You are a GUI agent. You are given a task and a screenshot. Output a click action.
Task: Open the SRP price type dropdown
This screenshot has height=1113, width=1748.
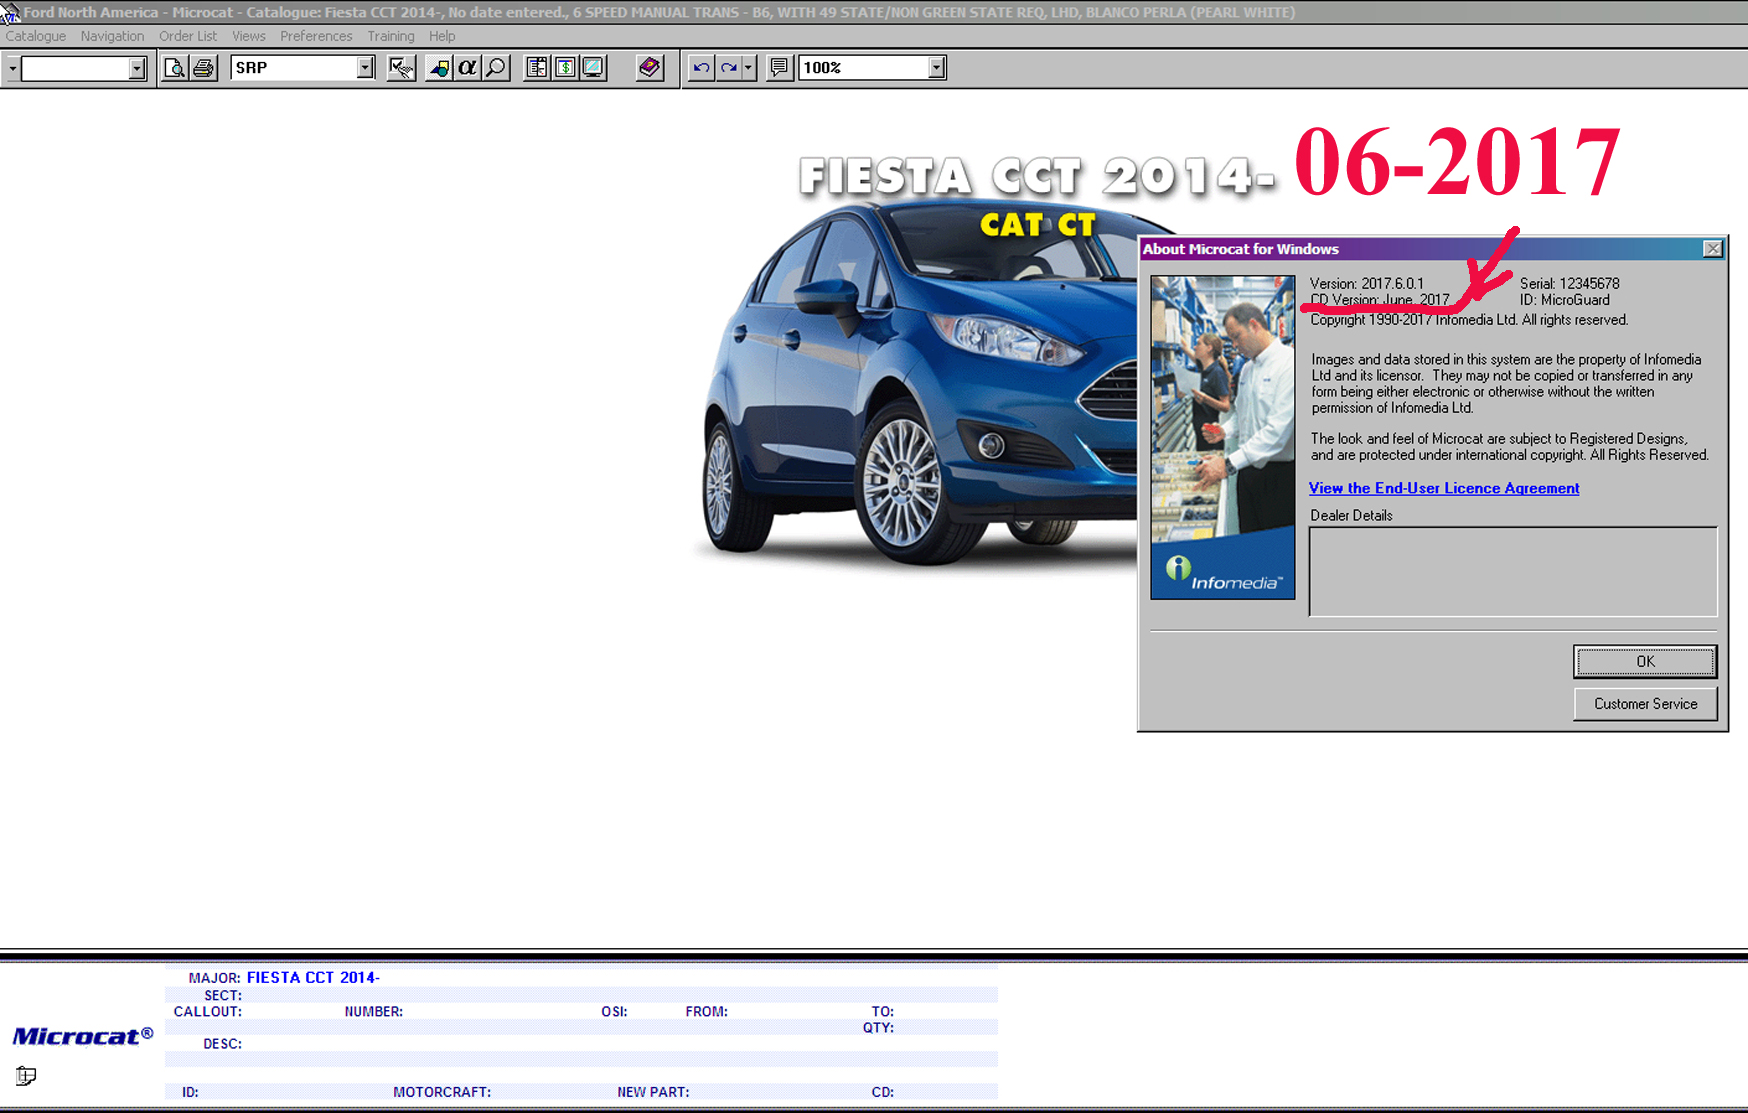[365, 68]
